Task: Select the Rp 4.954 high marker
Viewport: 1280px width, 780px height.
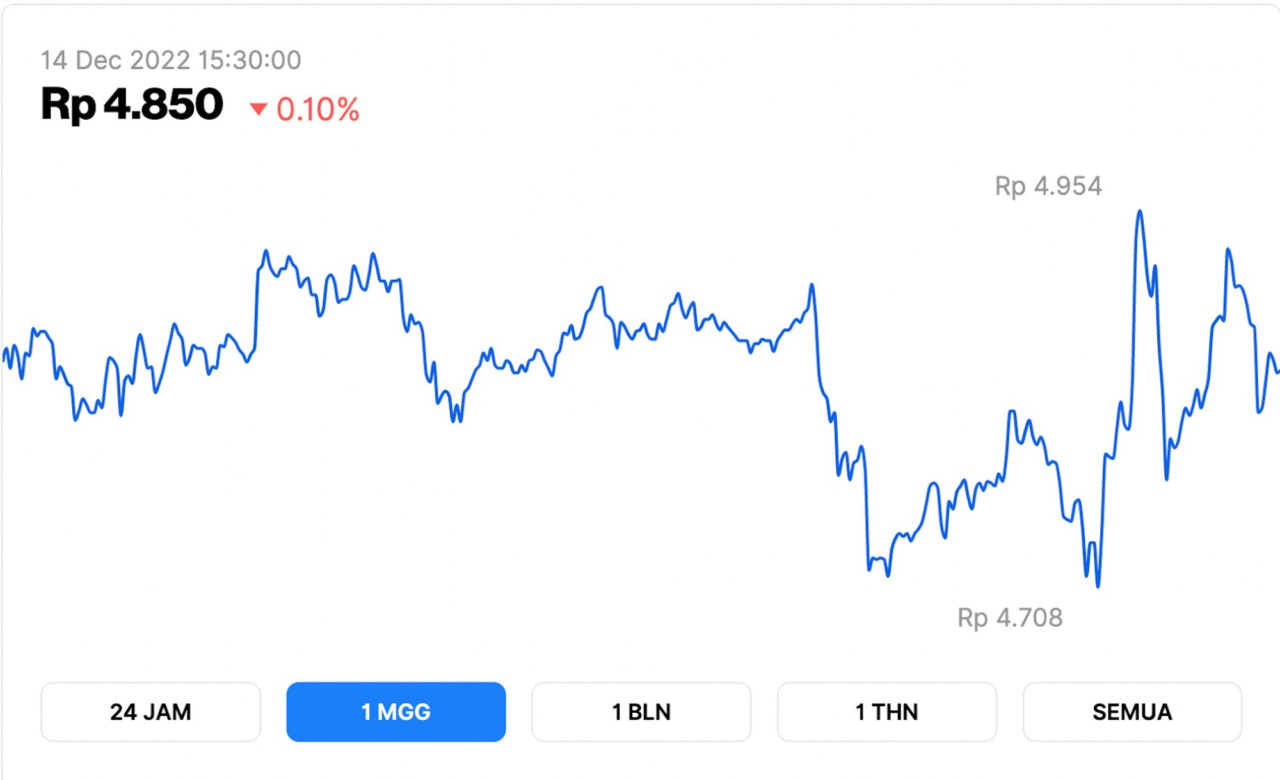Action: point(1047,186)
